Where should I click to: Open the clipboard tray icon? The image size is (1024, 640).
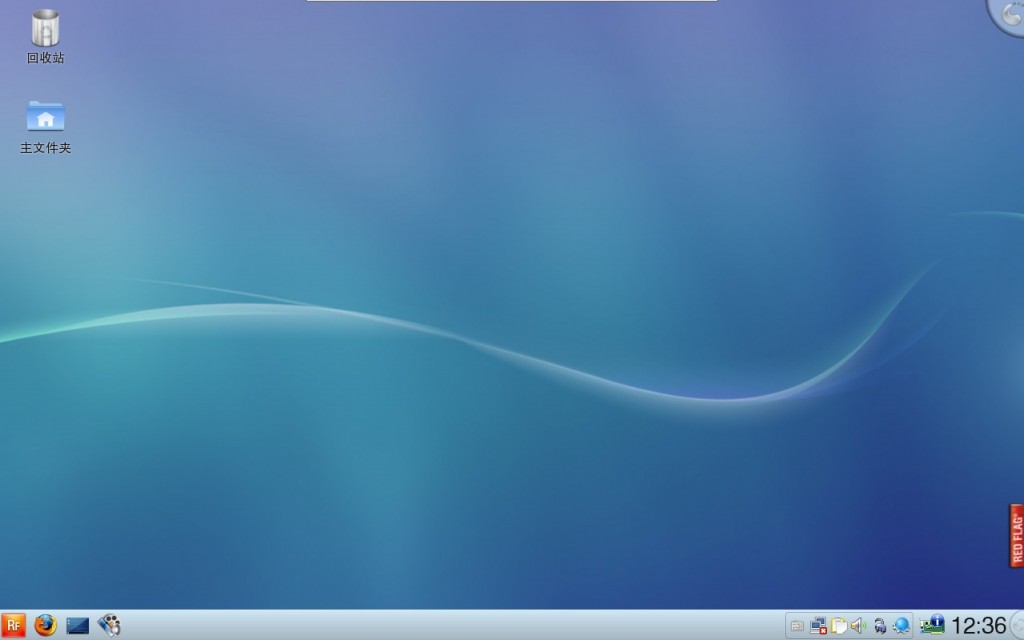(839, 626)
